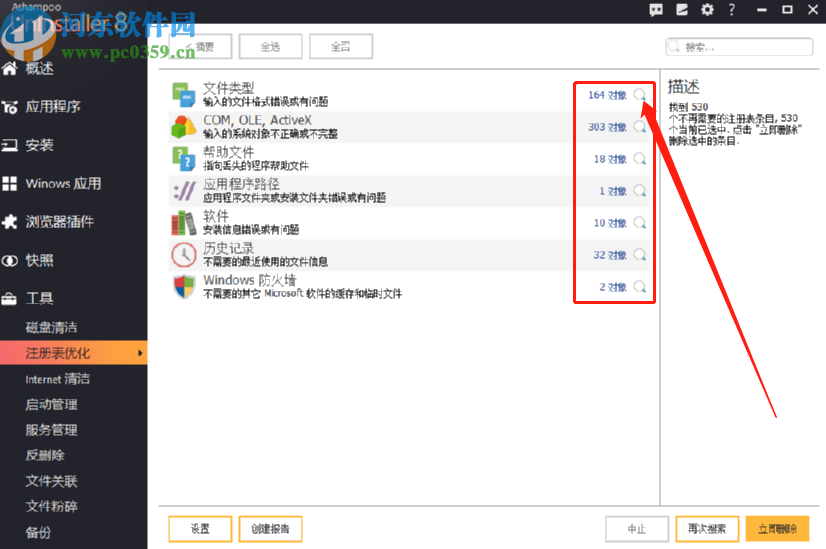This screenshot has width=826, height=549.
Task: Select Internet 清洁 tool
Action: pos(57,379)
